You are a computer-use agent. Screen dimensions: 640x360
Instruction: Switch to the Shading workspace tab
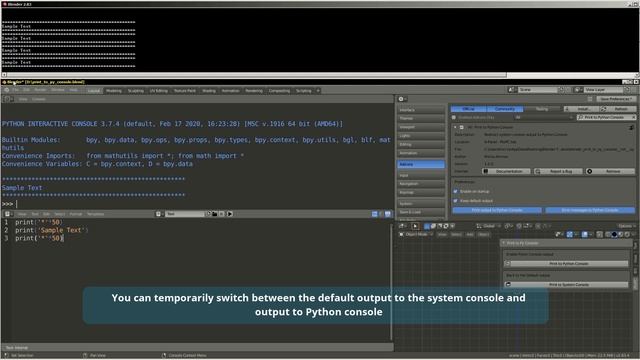click(209, 91)
